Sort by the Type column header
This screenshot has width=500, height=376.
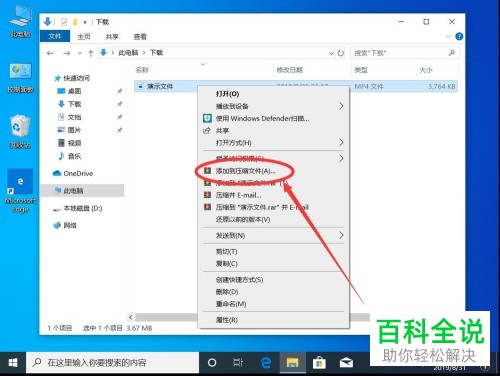(x=361, y=70)
